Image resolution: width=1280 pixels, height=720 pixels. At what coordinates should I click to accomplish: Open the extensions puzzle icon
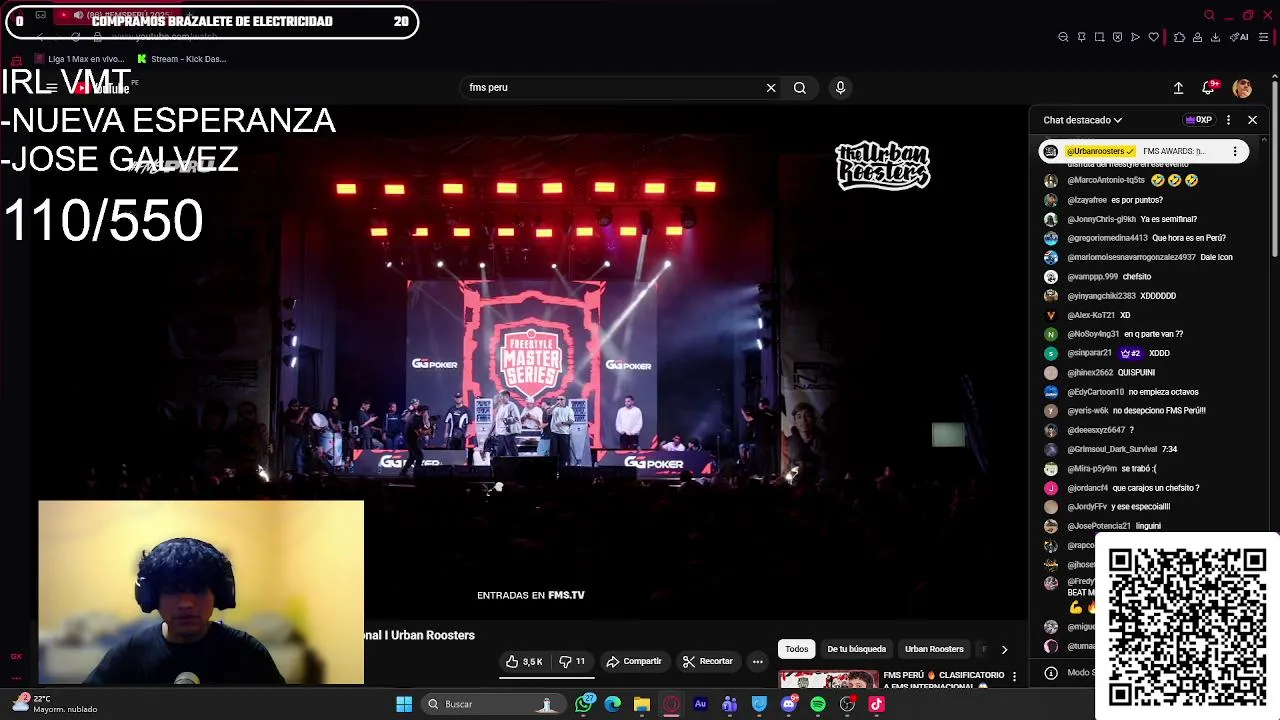point(1179,37)
